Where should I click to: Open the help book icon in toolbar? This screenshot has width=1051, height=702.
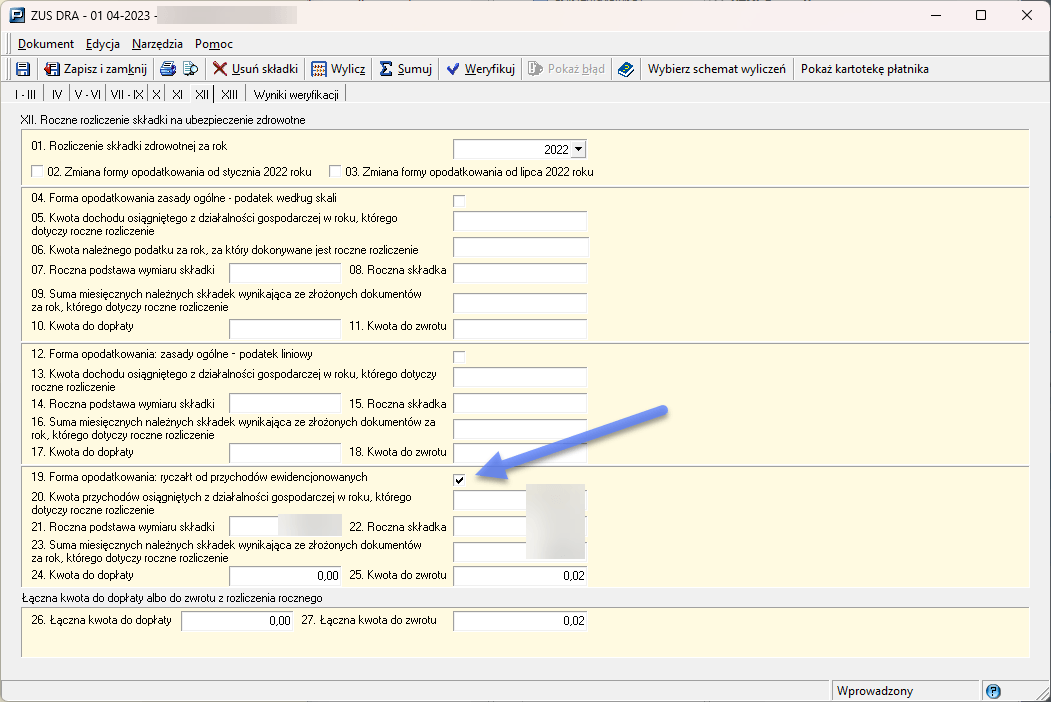coord(626,69)
